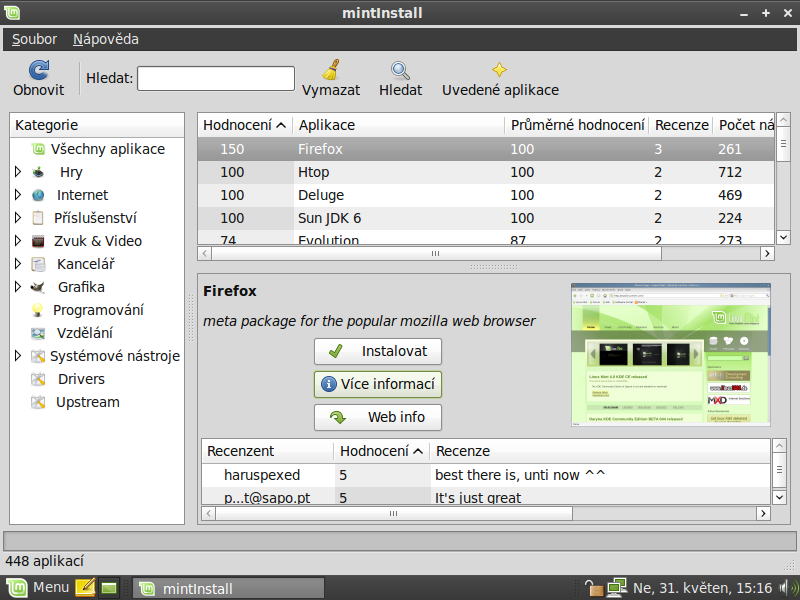Expand the Internet category
The width and height of the screenshot is (800, 600).
18,195
